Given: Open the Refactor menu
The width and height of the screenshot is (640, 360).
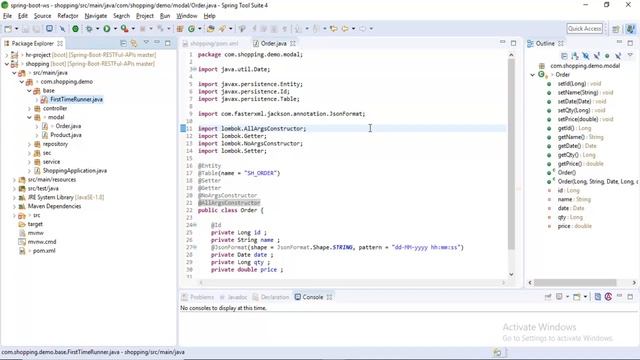Looking at the screenshot, I should [x=68, y=16].
